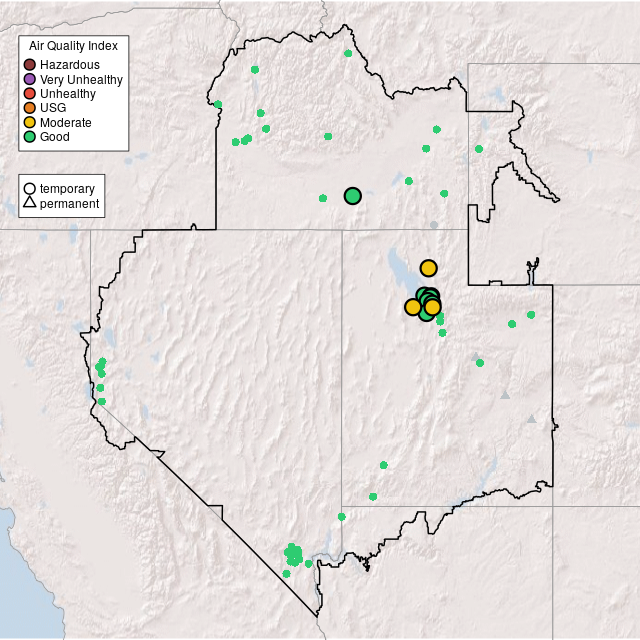This screenshot has height=640, width=640.
Task: Click the 'permanent' legend label
Action: [69, 203]
